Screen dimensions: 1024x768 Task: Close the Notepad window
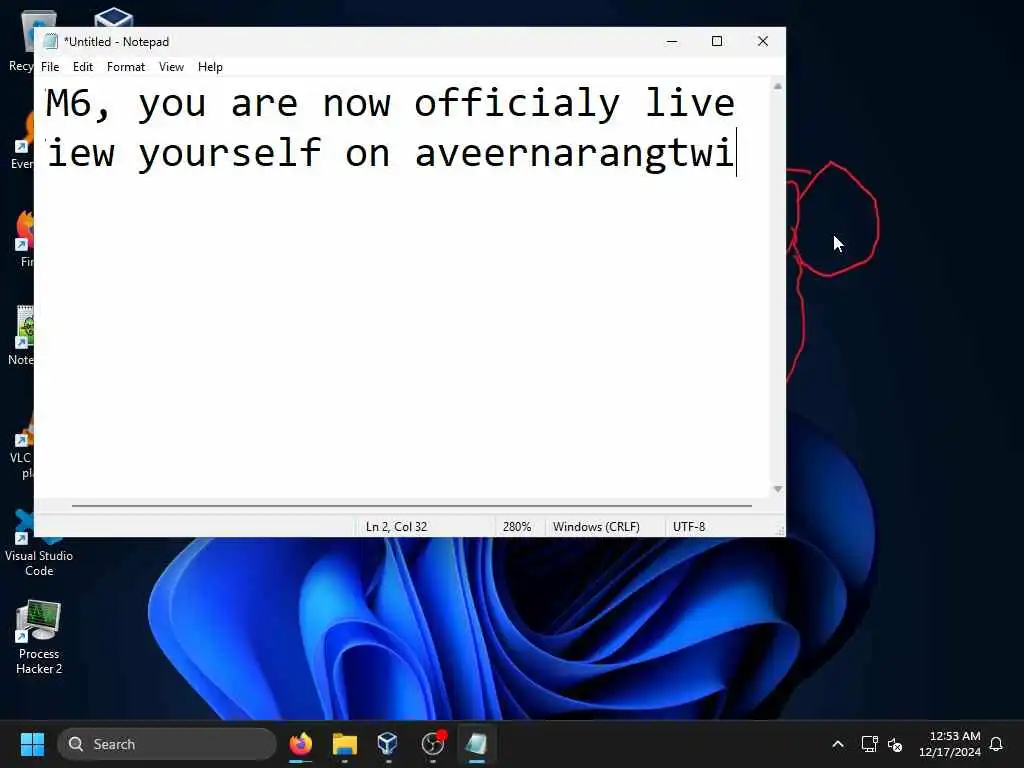[763, 41]
